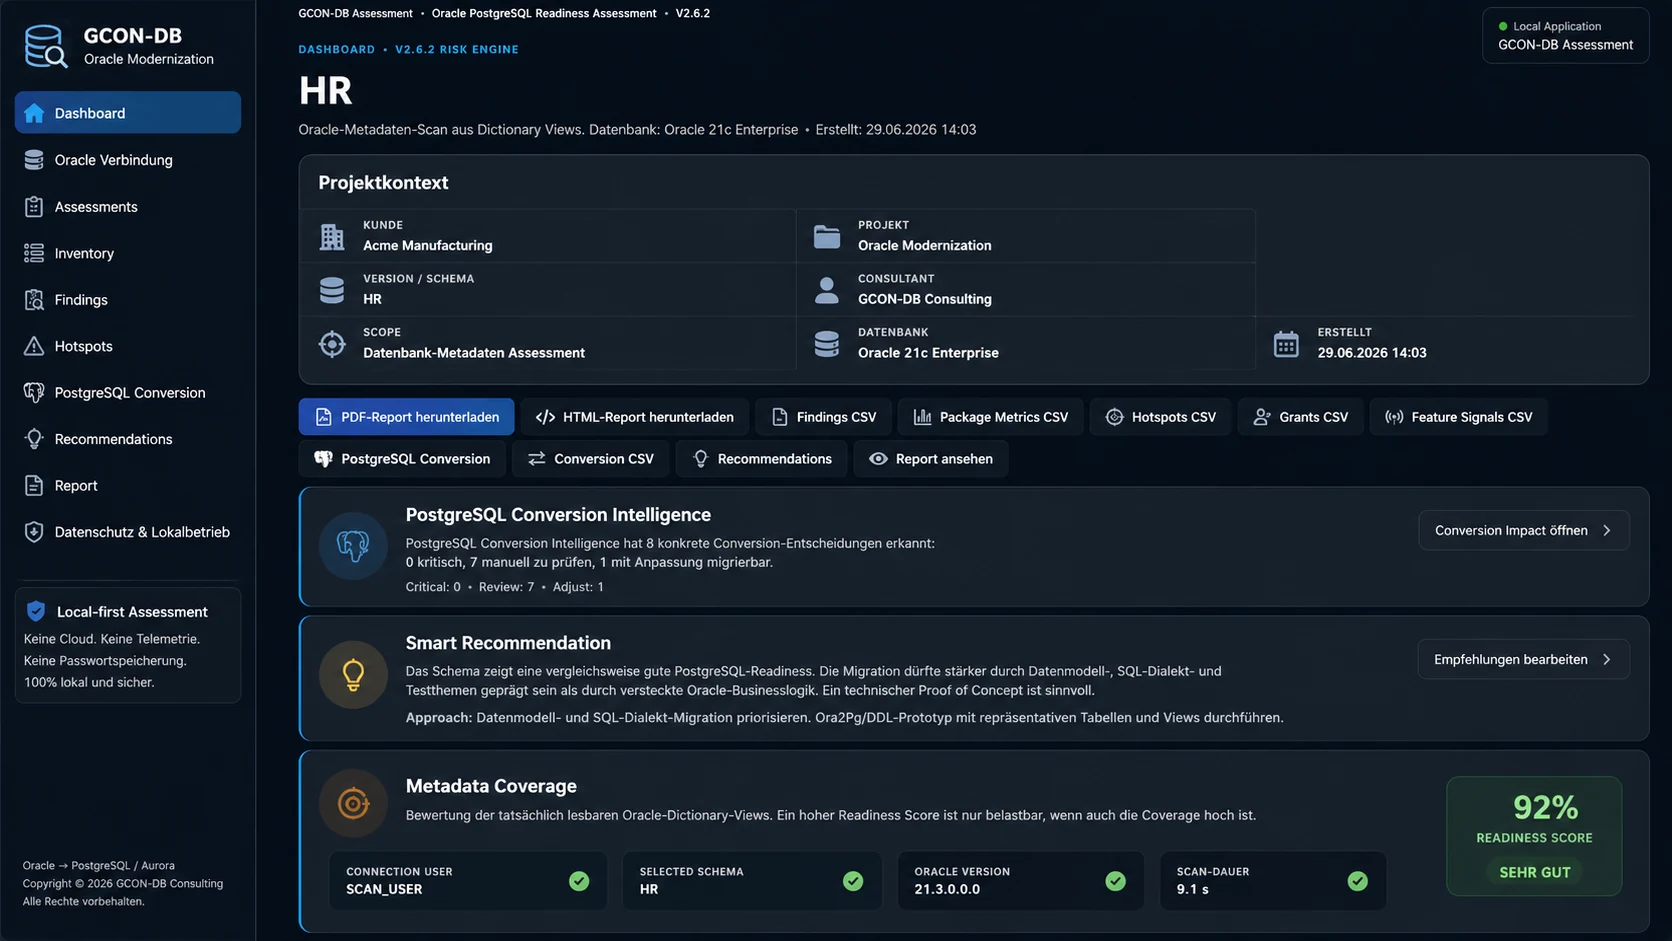
Task: Click the Consultant person icon
Action: [827, 290]
